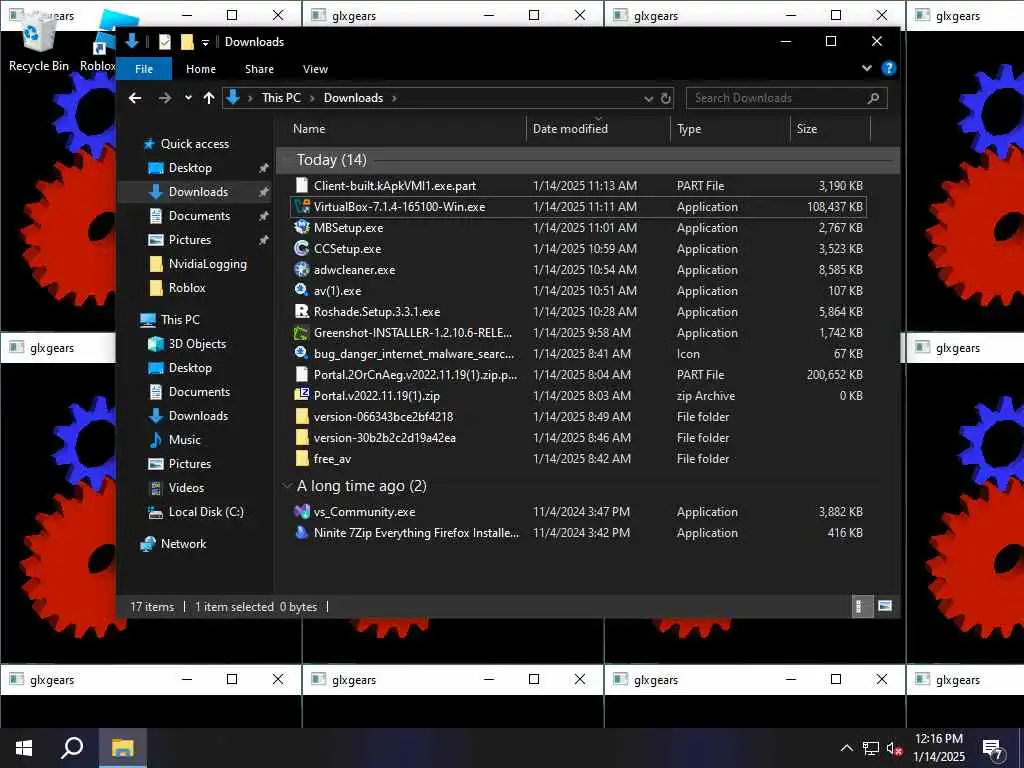Open Music in navigation pane

(x=184, y=440)
